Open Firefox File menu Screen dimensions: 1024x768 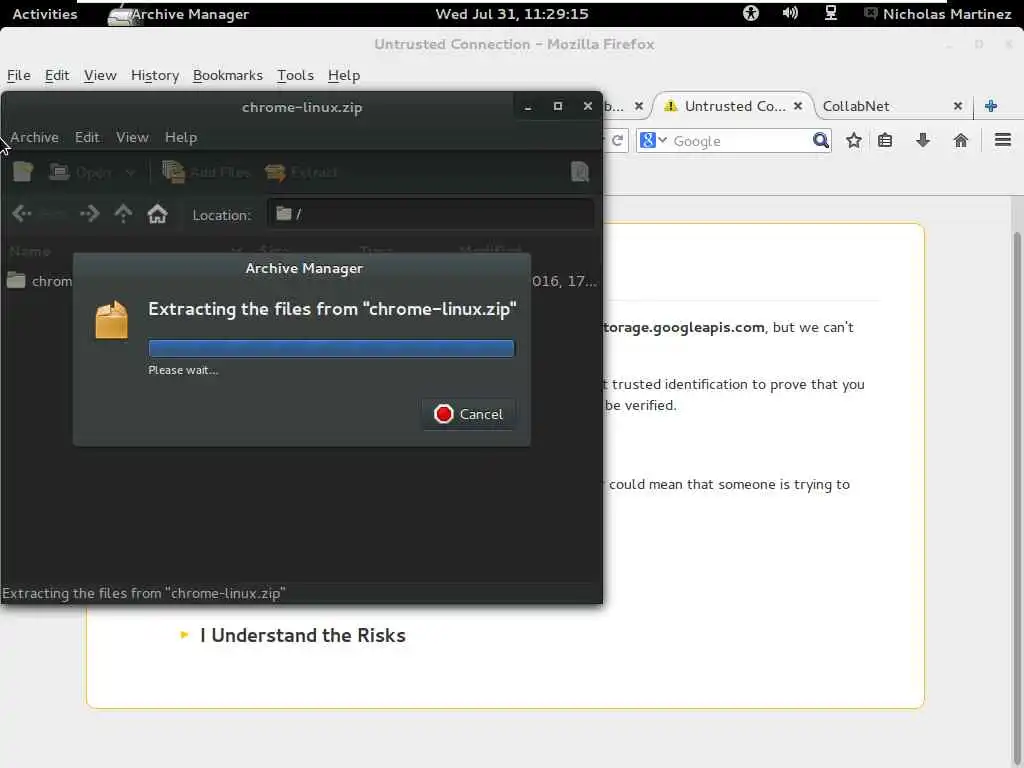click(x=18, y=75)
